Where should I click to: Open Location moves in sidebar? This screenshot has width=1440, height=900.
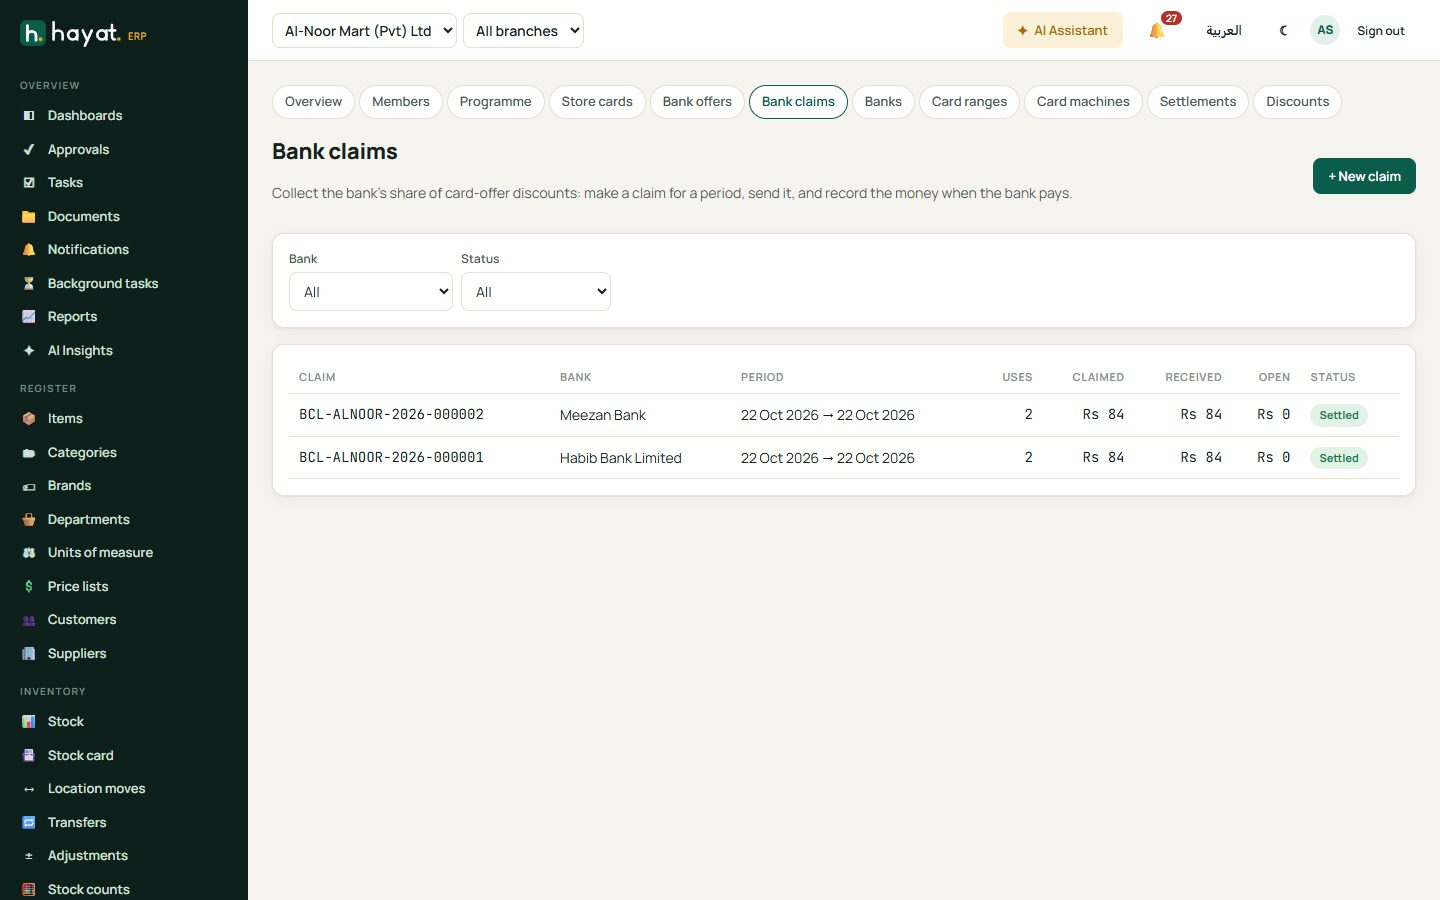click(x=97, y=789)
